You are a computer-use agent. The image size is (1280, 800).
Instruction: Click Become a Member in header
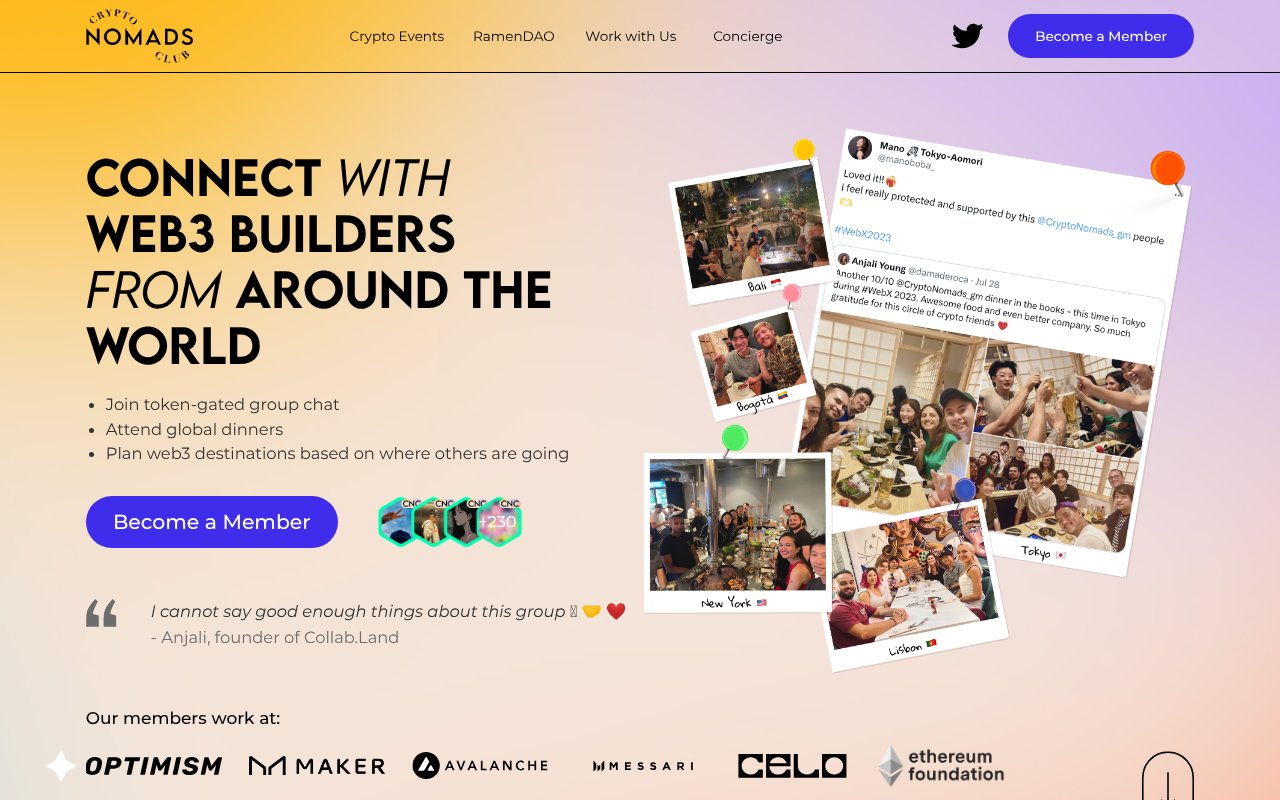1101,36
